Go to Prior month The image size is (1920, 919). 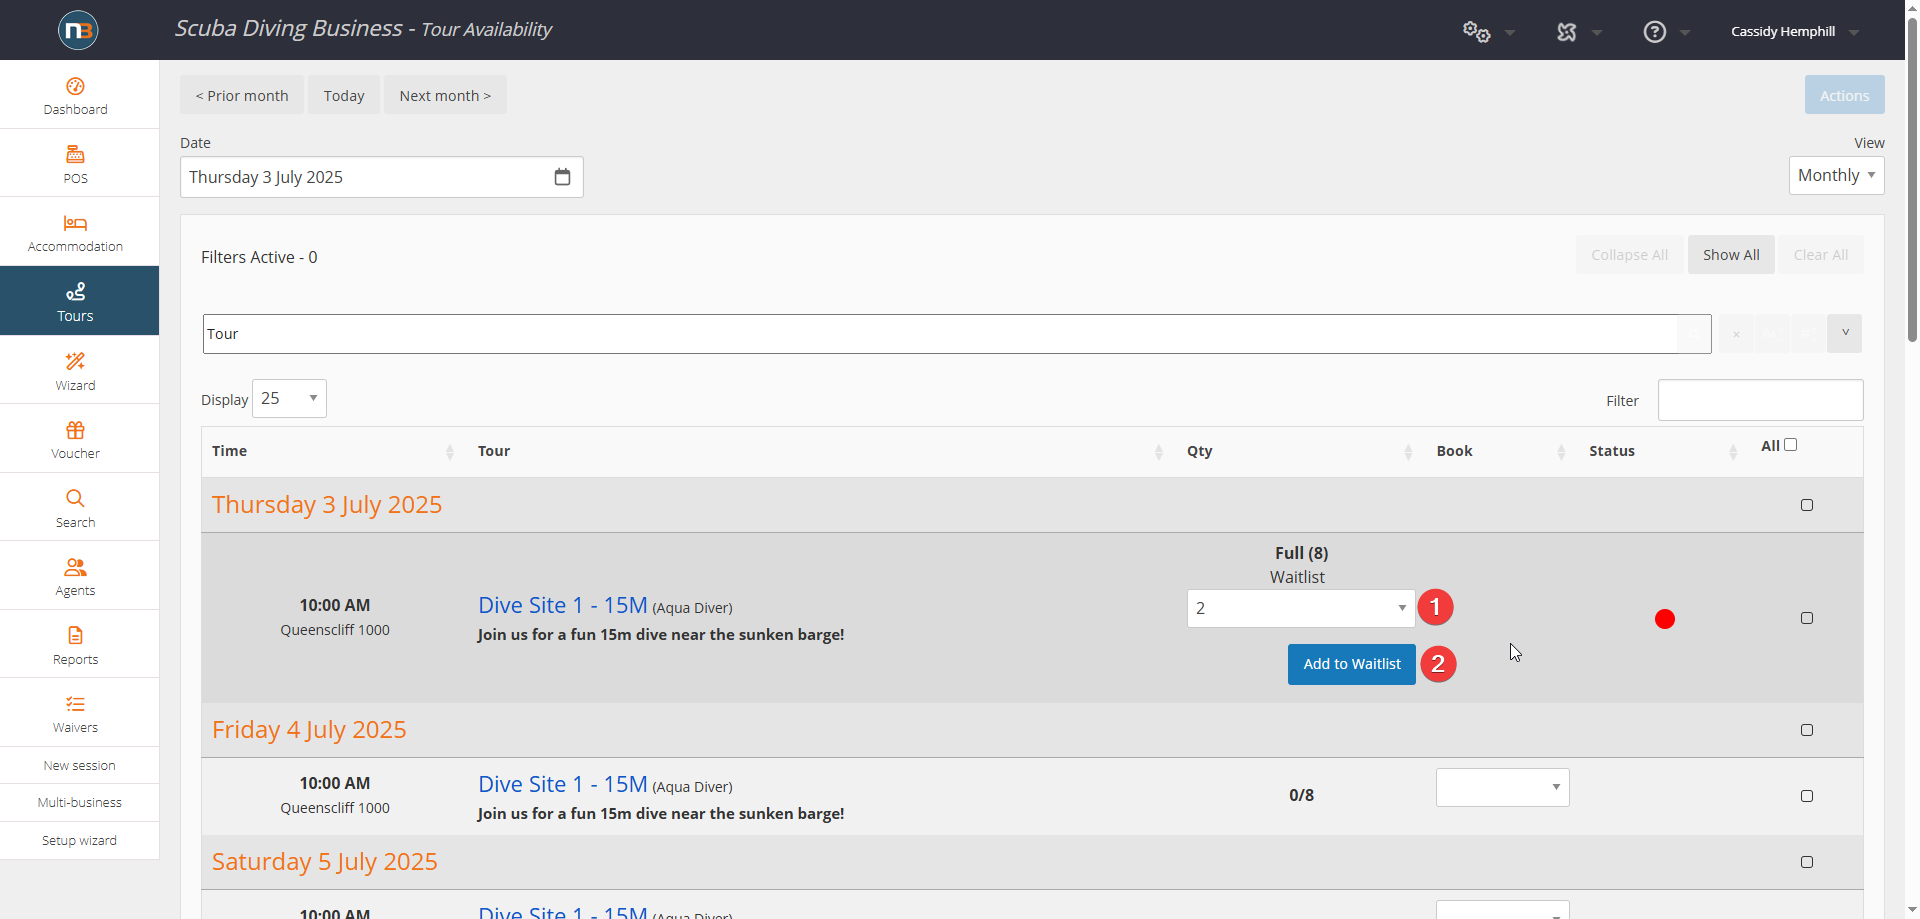[x=242, y=95]
